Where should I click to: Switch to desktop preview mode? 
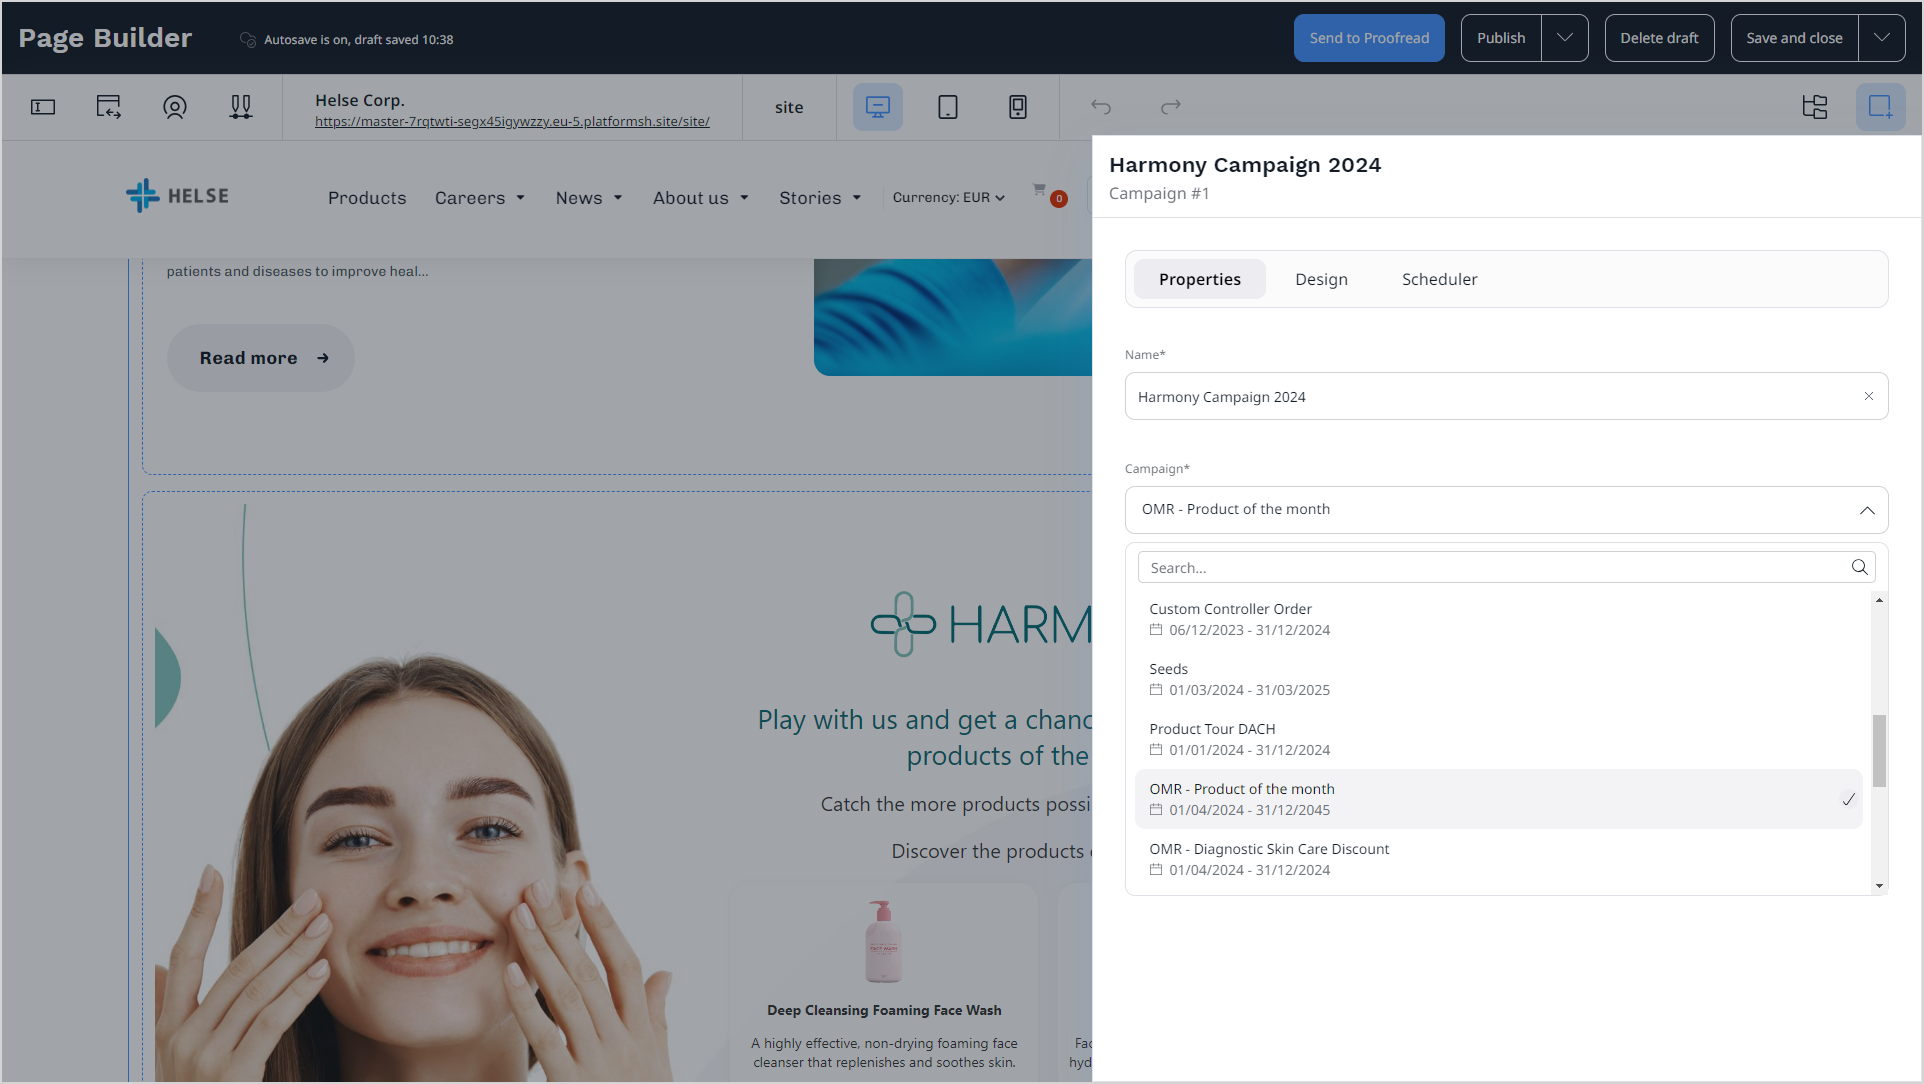point(877,107)
